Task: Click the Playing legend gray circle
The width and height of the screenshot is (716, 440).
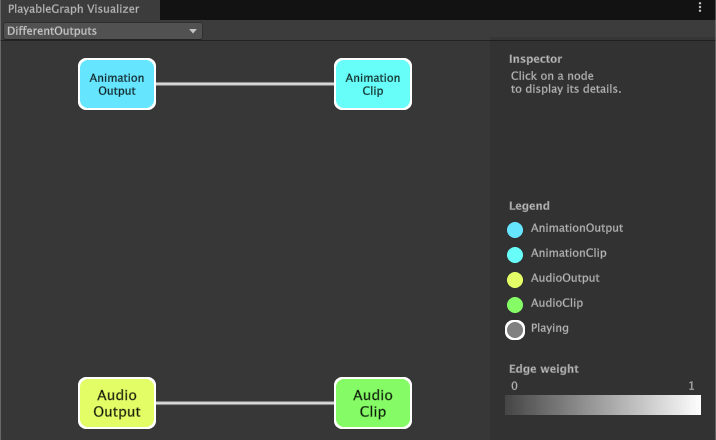Action: click(x=515, y=329)
